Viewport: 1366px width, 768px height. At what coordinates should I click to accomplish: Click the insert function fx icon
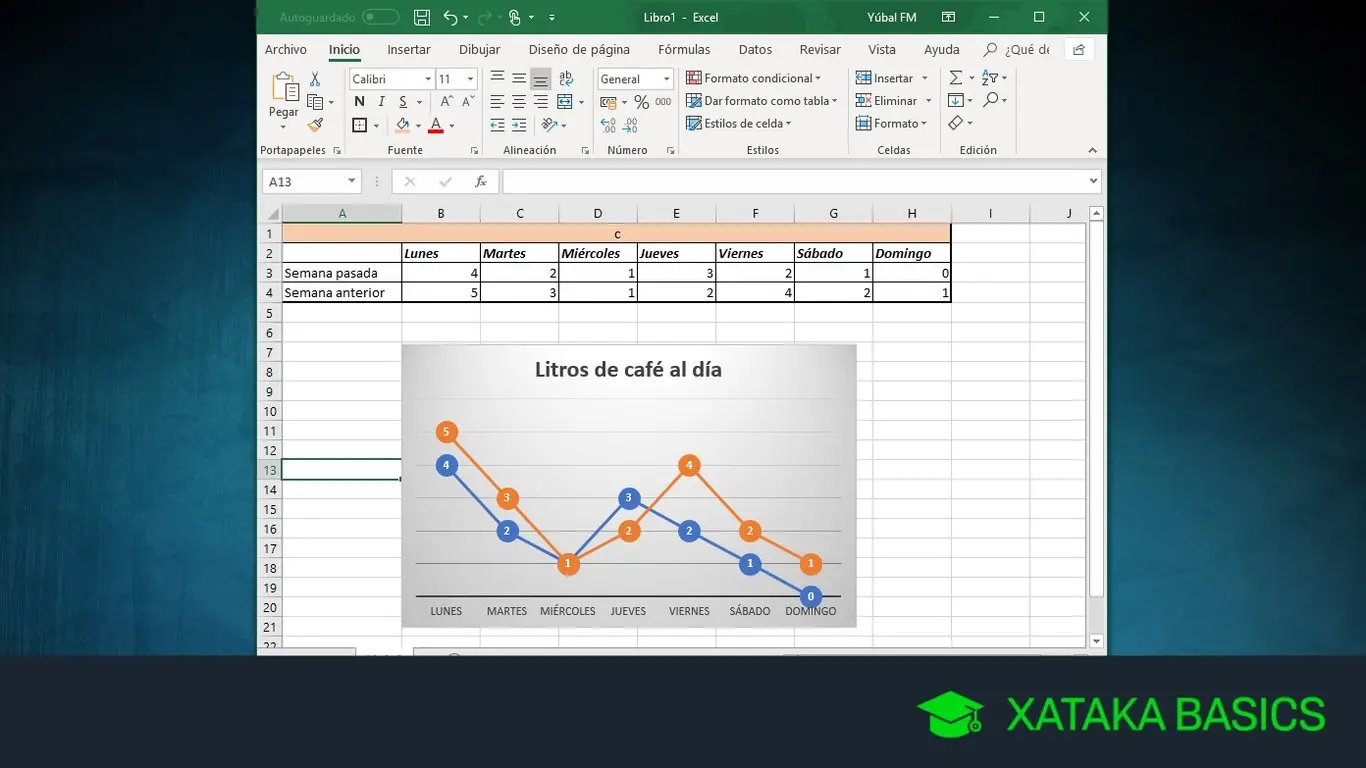click(x=481, y=181)
